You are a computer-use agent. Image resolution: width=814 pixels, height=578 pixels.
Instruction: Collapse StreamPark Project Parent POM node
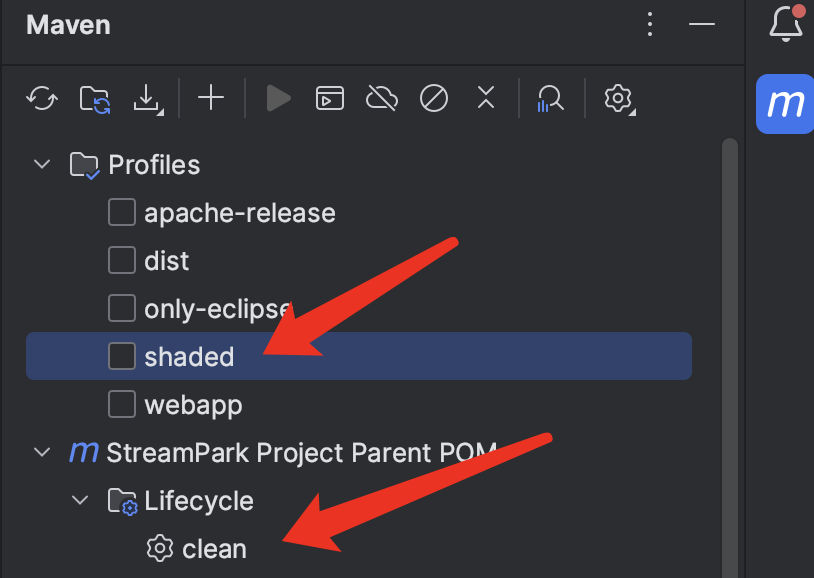[x=42, y=452]
